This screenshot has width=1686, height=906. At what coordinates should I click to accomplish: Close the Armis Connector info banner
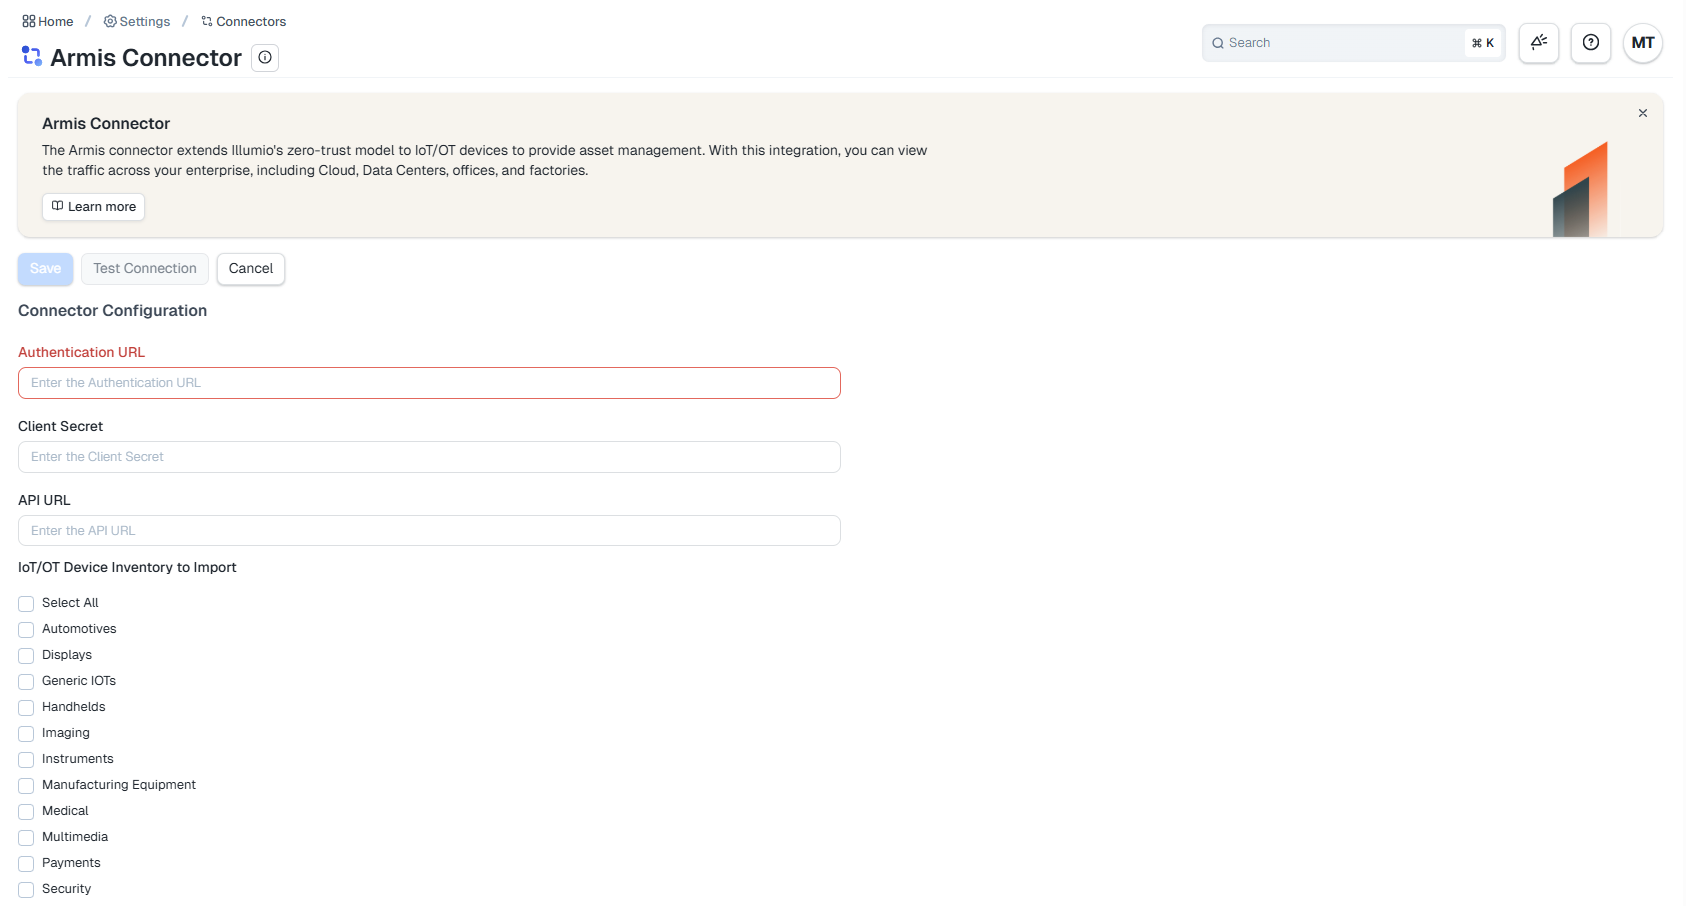click(x=1643, y=113)
